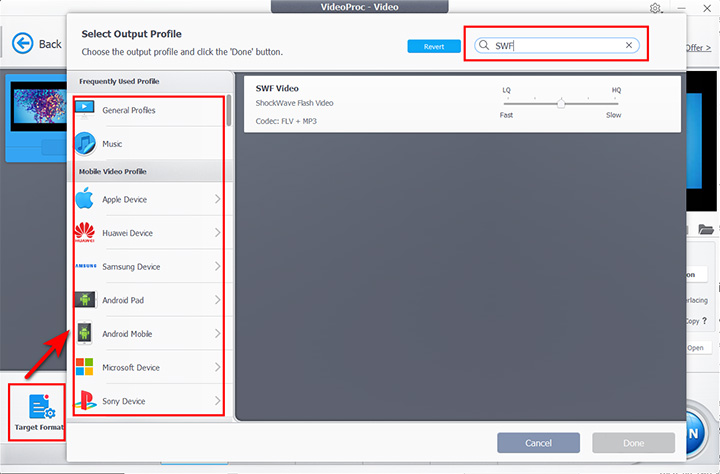Expand the Samsung Device chevron
Image resolution: width=720 pixels, height=474 pixels.
[x=218, y=266]
